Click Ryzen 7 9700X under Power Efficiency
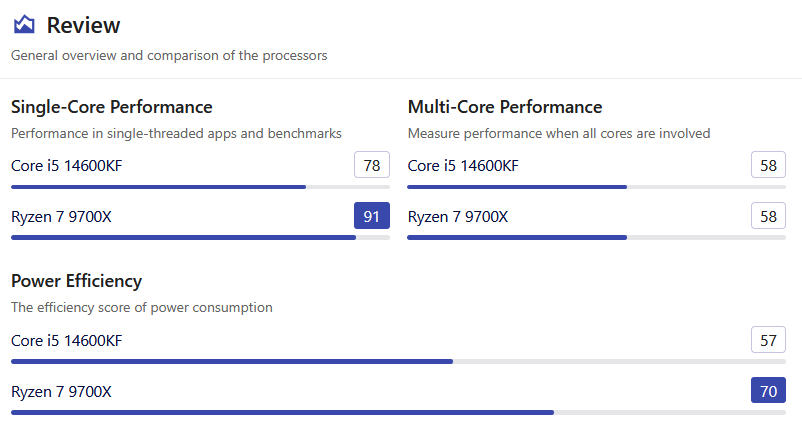 (61, 392)
